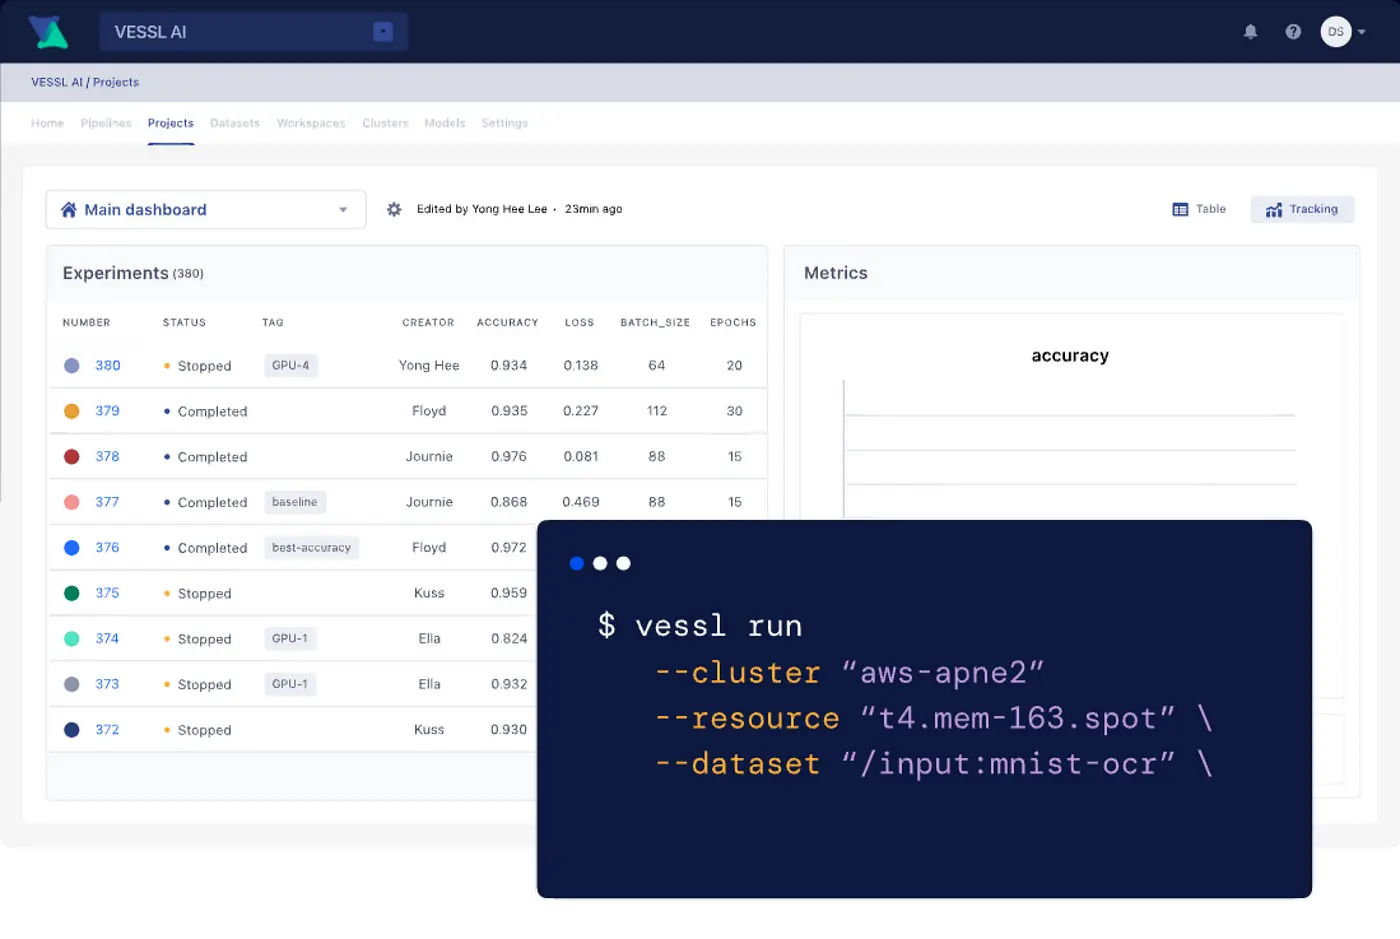Click the blue dot in terminal window
This screenshot has height=939, width=1400.
tap(577, 564)
